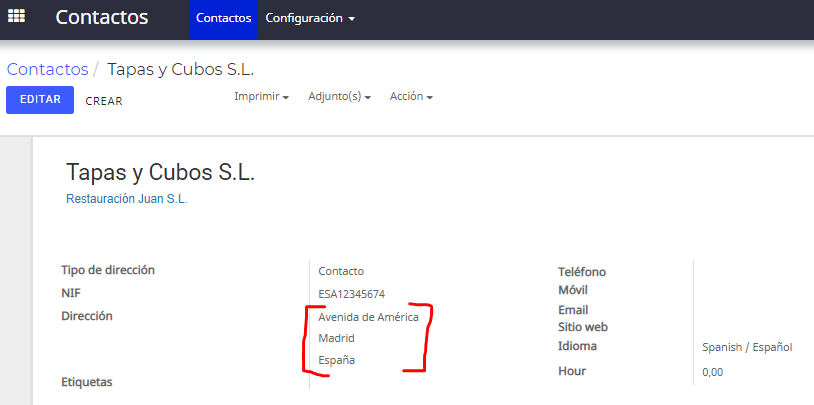This screenshot has height=405, width=814.
Task: Click the Sitio web field label
Action: (583, 327)
